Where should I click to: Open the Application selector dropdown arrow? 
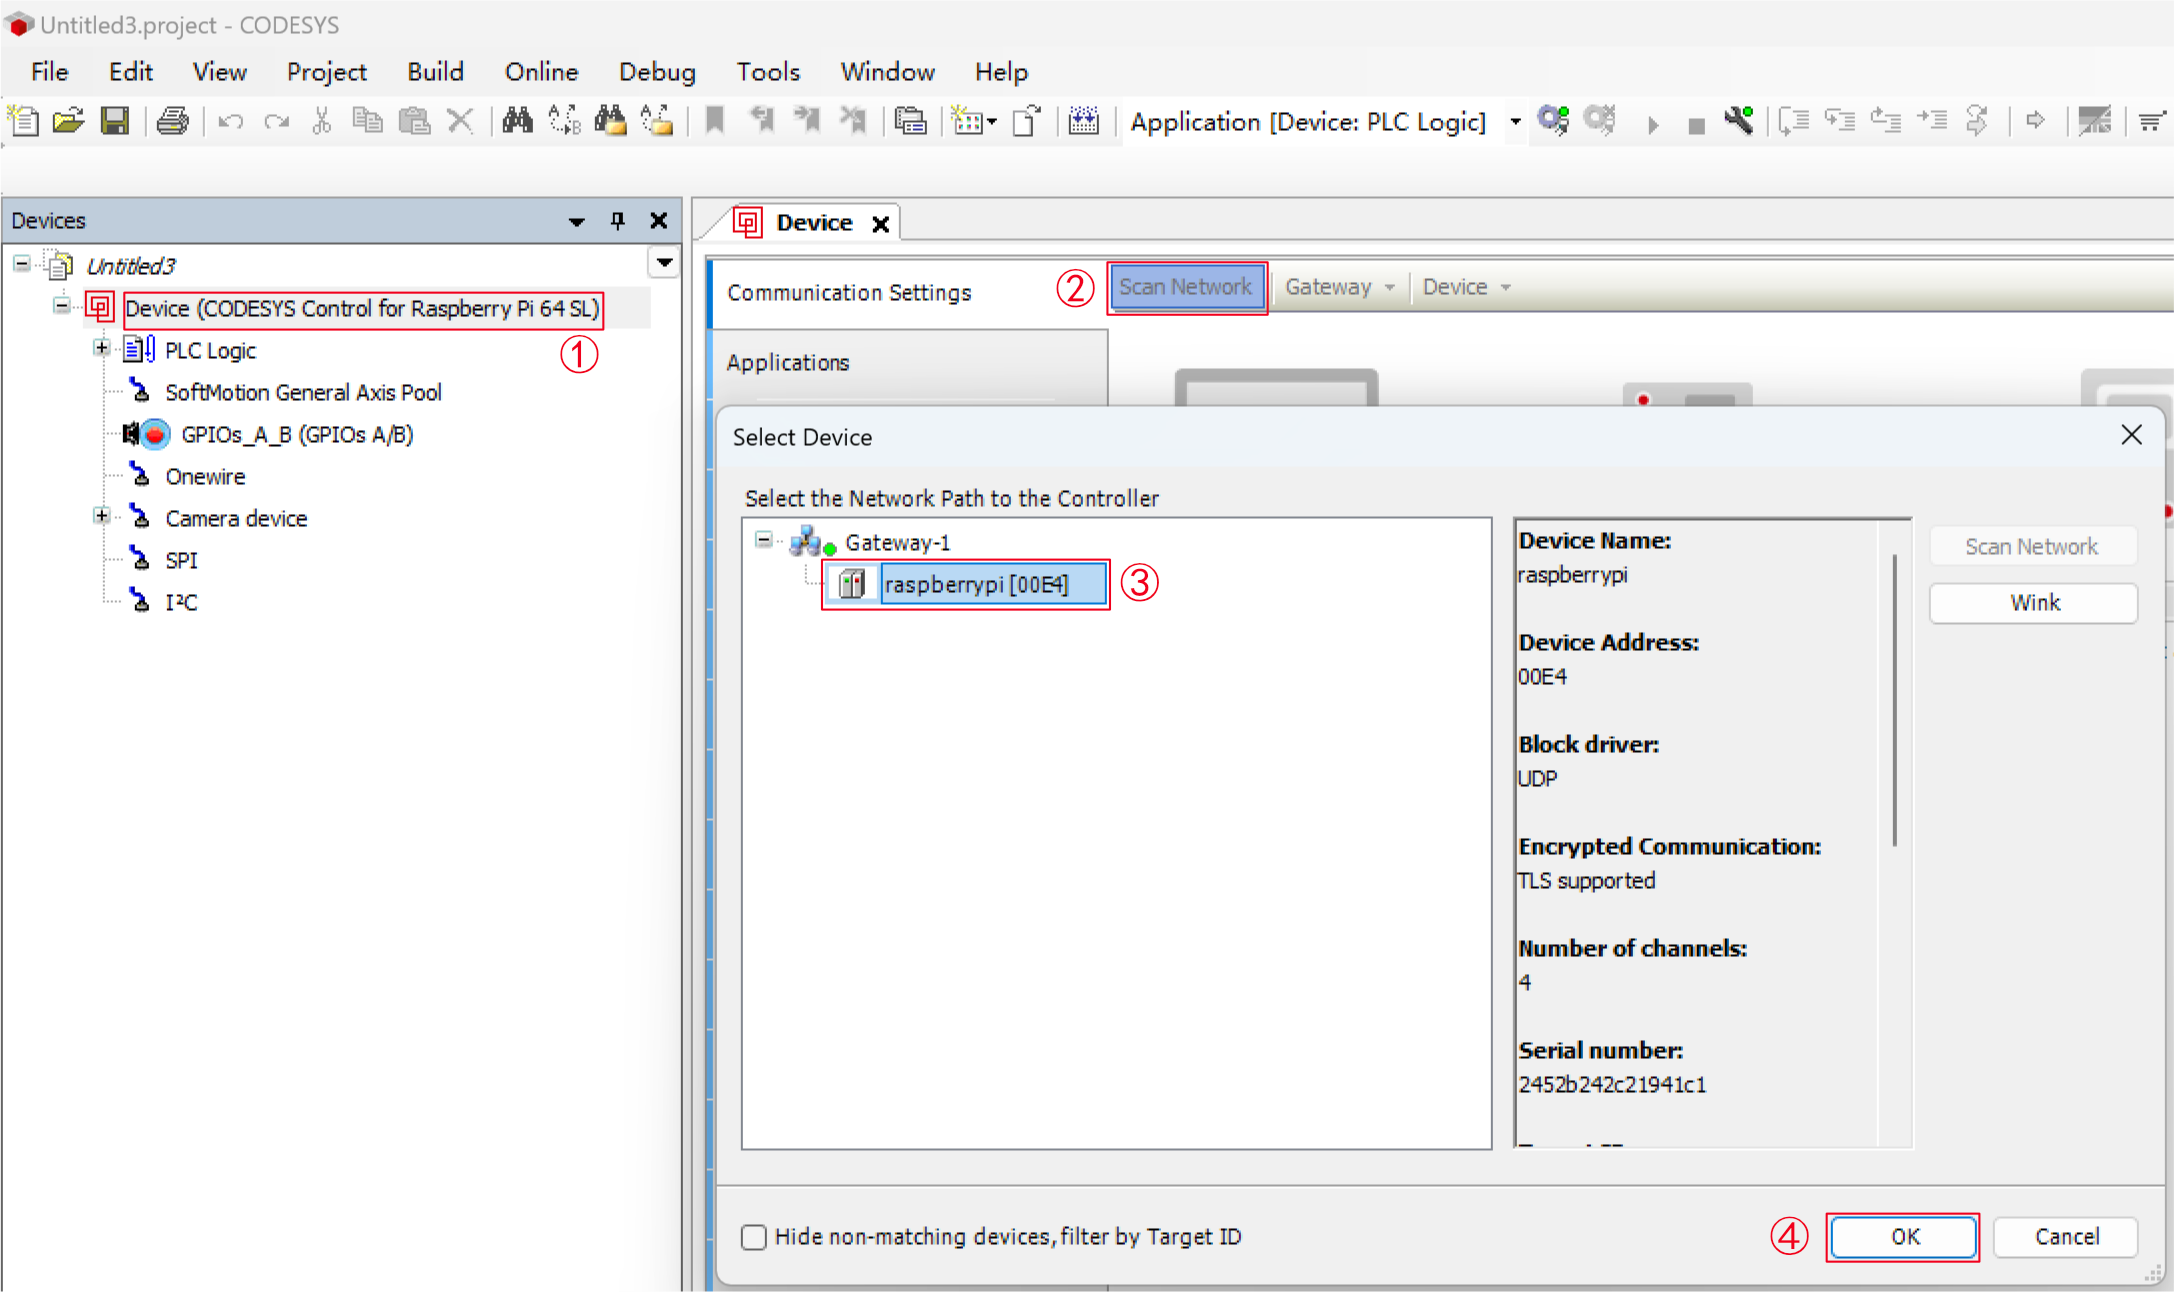tap(1515, 122)
